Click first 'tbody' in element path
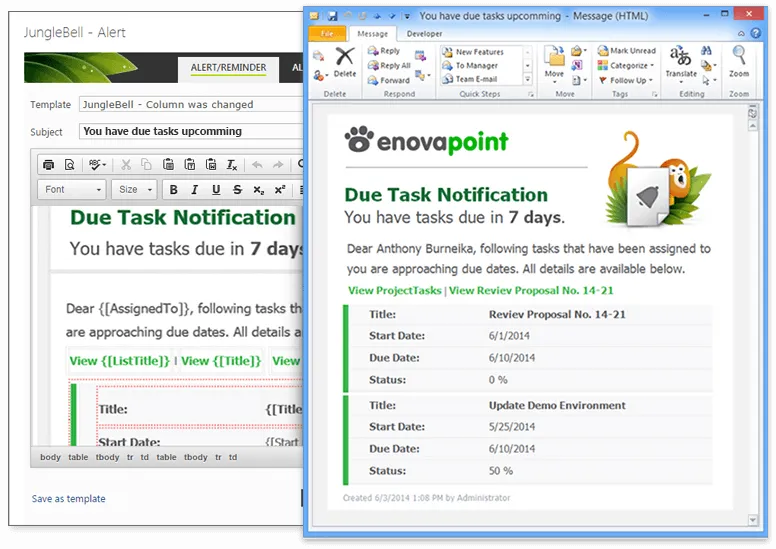This screenshot has width=776, height=549. [x=107, y=457]
